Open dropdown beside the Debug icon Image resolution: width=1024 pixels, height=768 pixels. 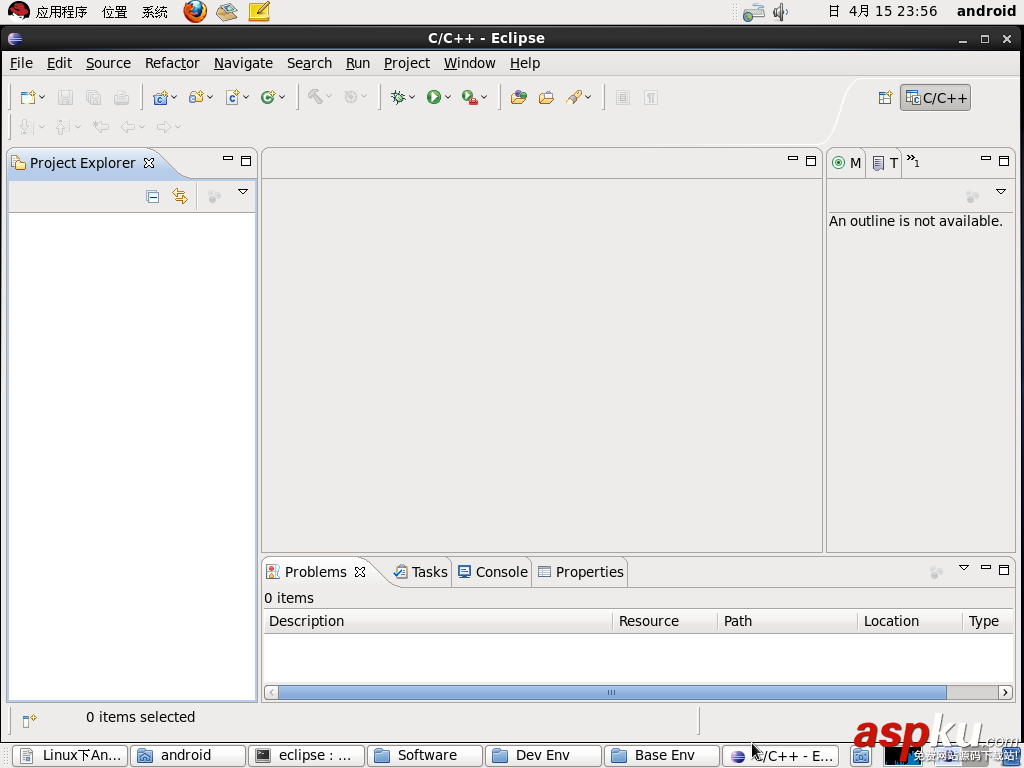pyautogui.click(x=412, y=97)
